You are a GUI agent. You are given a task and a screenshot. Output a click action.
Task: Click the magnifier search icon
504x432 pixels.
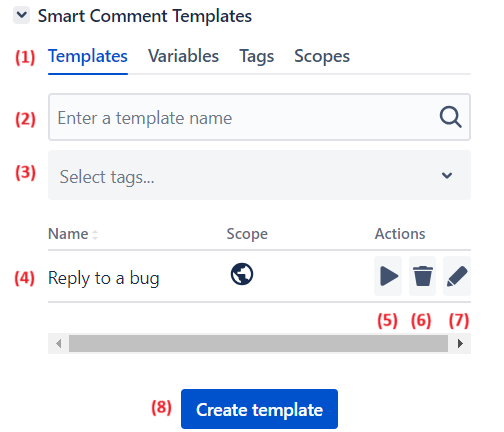coord(450,117)
